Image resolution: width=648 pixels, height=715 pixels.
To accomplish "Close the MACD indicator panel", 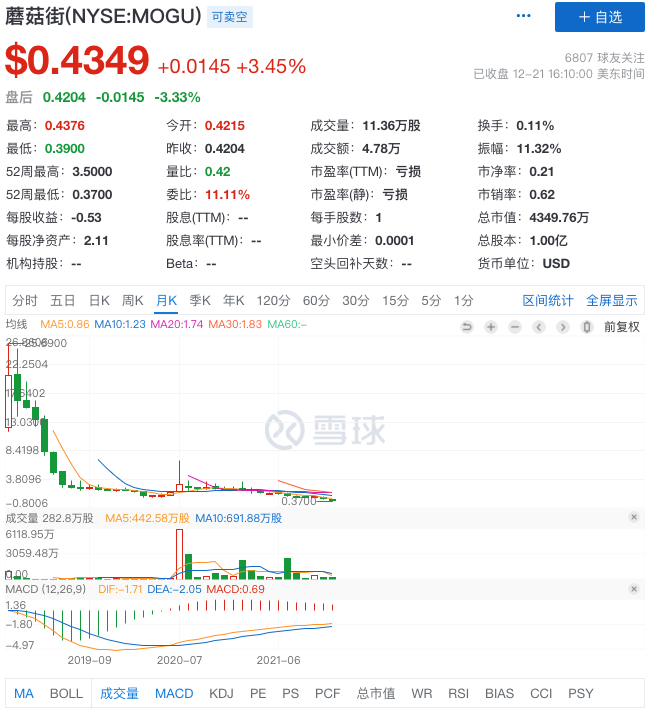I will (634, 589).
